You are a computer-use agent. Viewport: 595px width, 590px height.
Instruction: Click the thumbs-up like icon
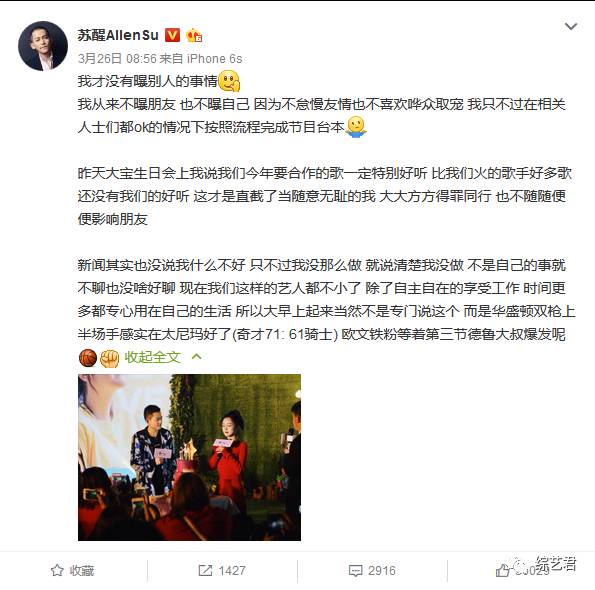click(x=503, y=570)
